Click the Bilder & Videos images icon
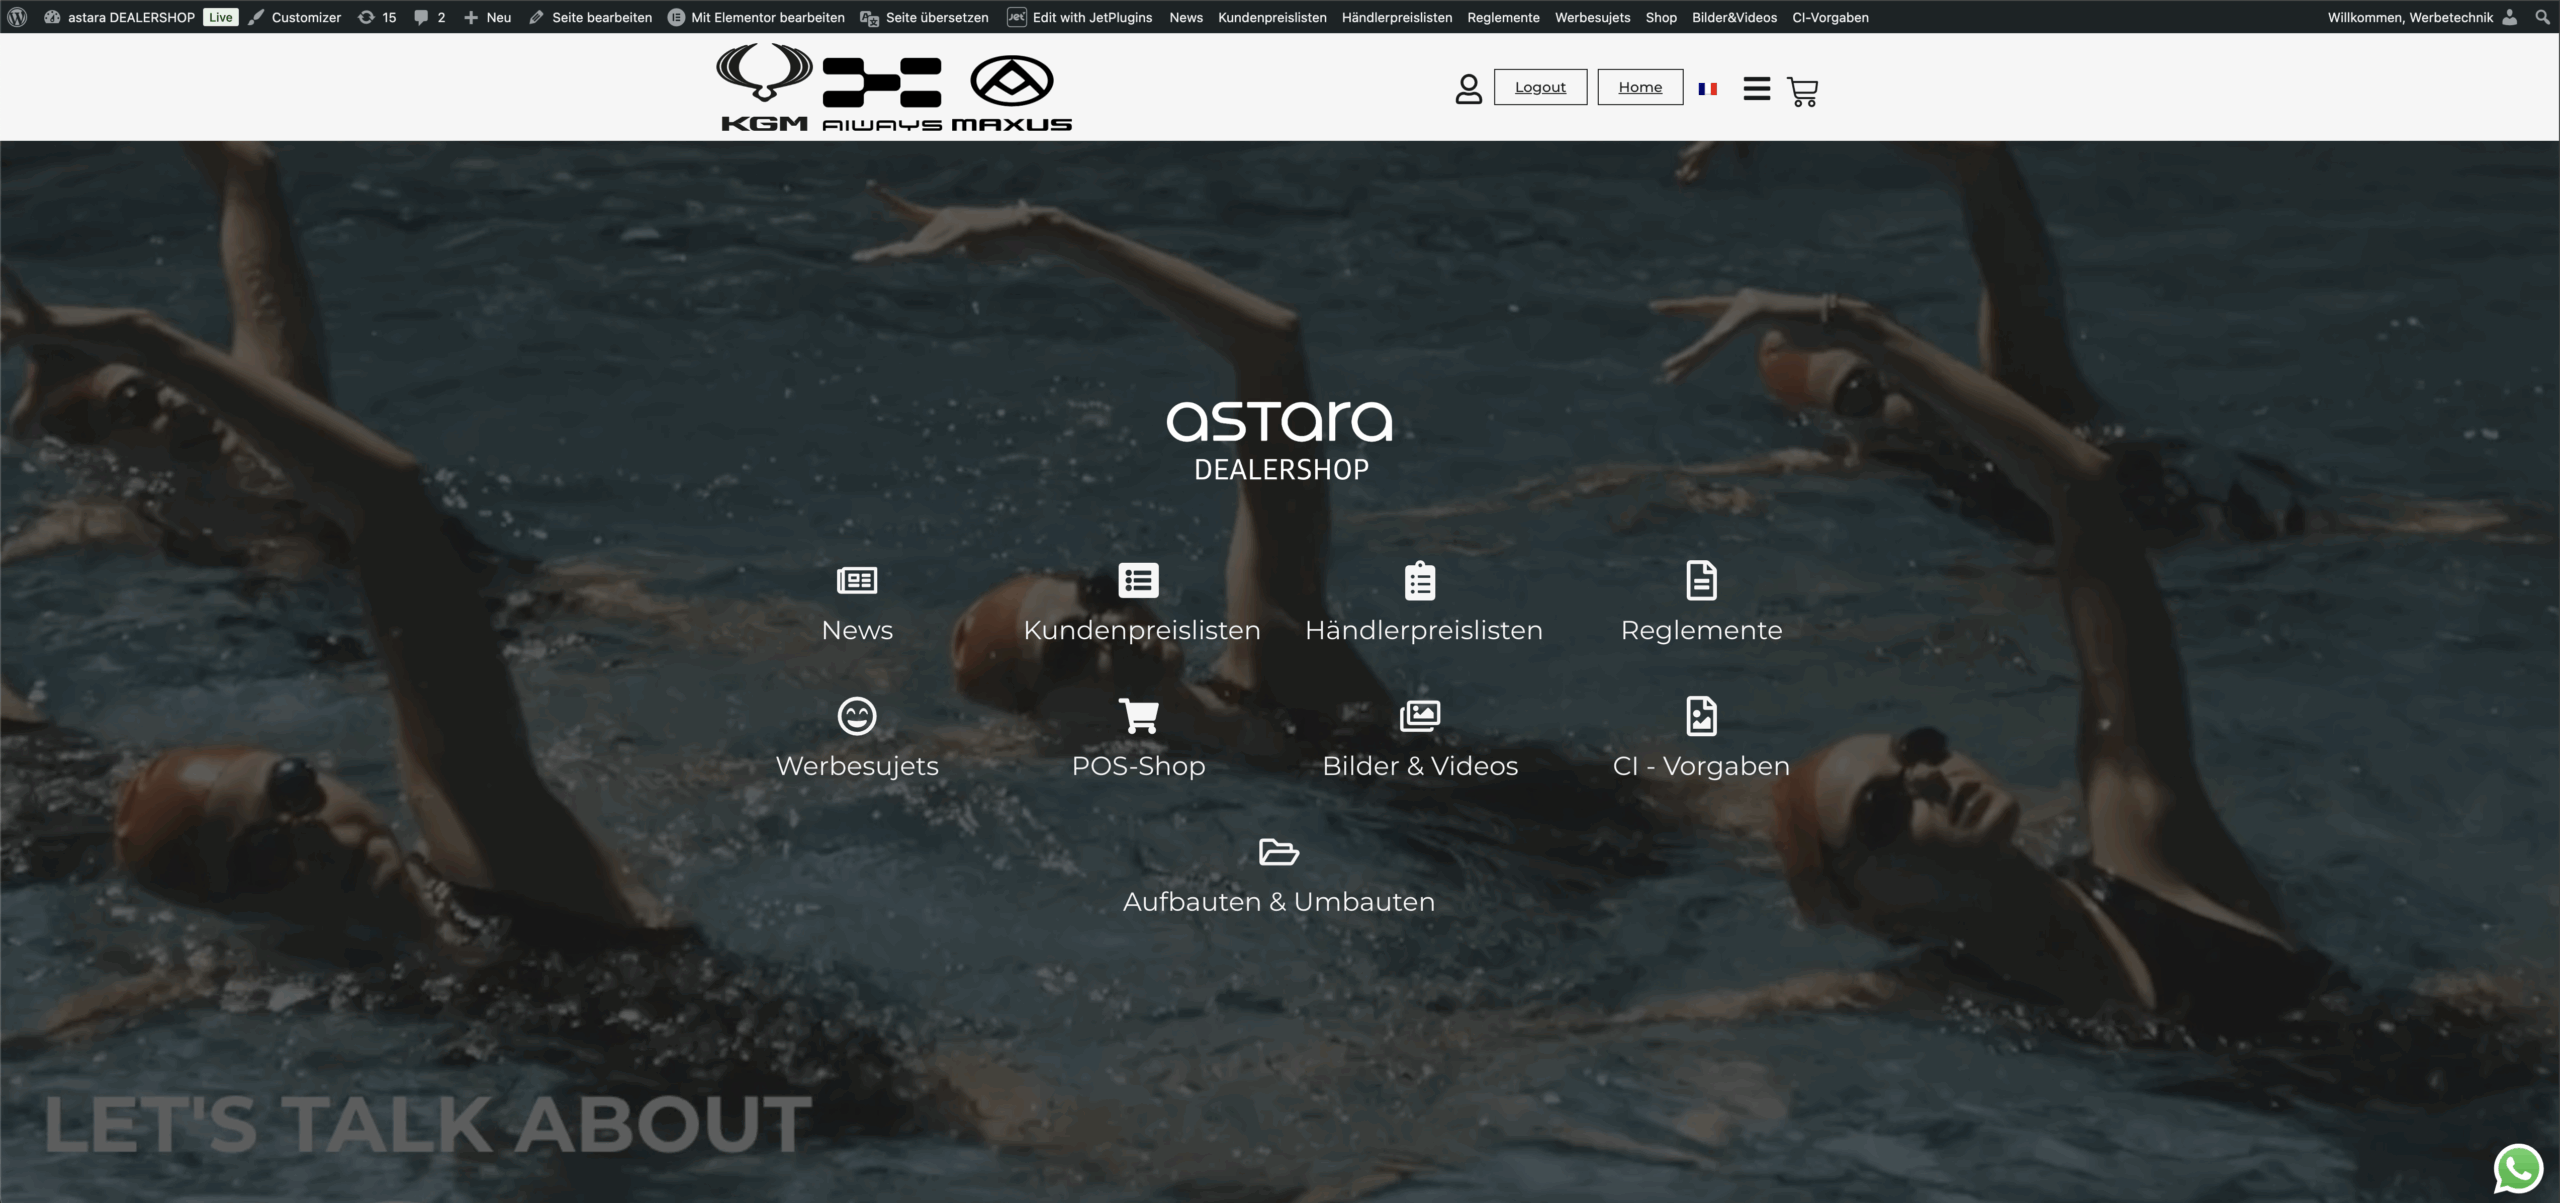 coord(1420,716)
